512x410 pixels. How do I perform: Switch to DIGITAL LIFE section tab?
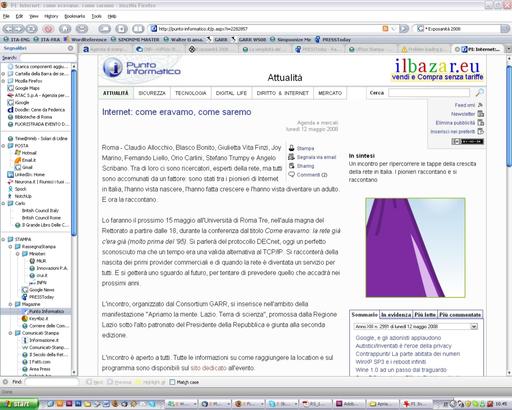[231, 93]
